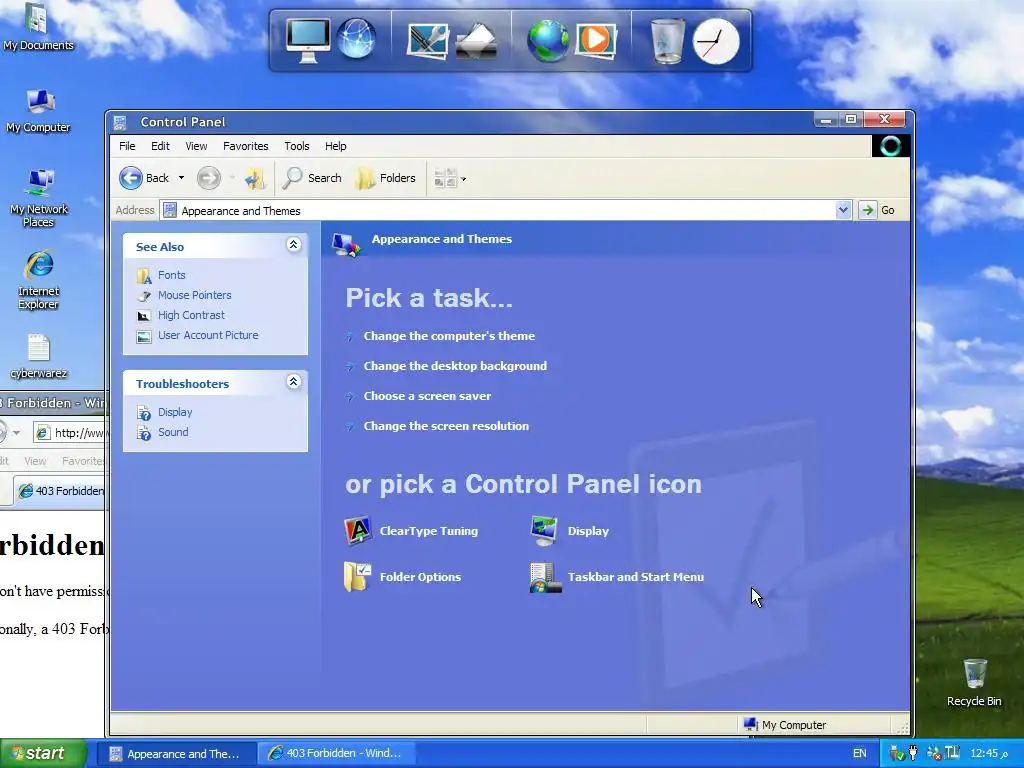Switch to Appearance and Themes taskbar button

pos(176,754)
